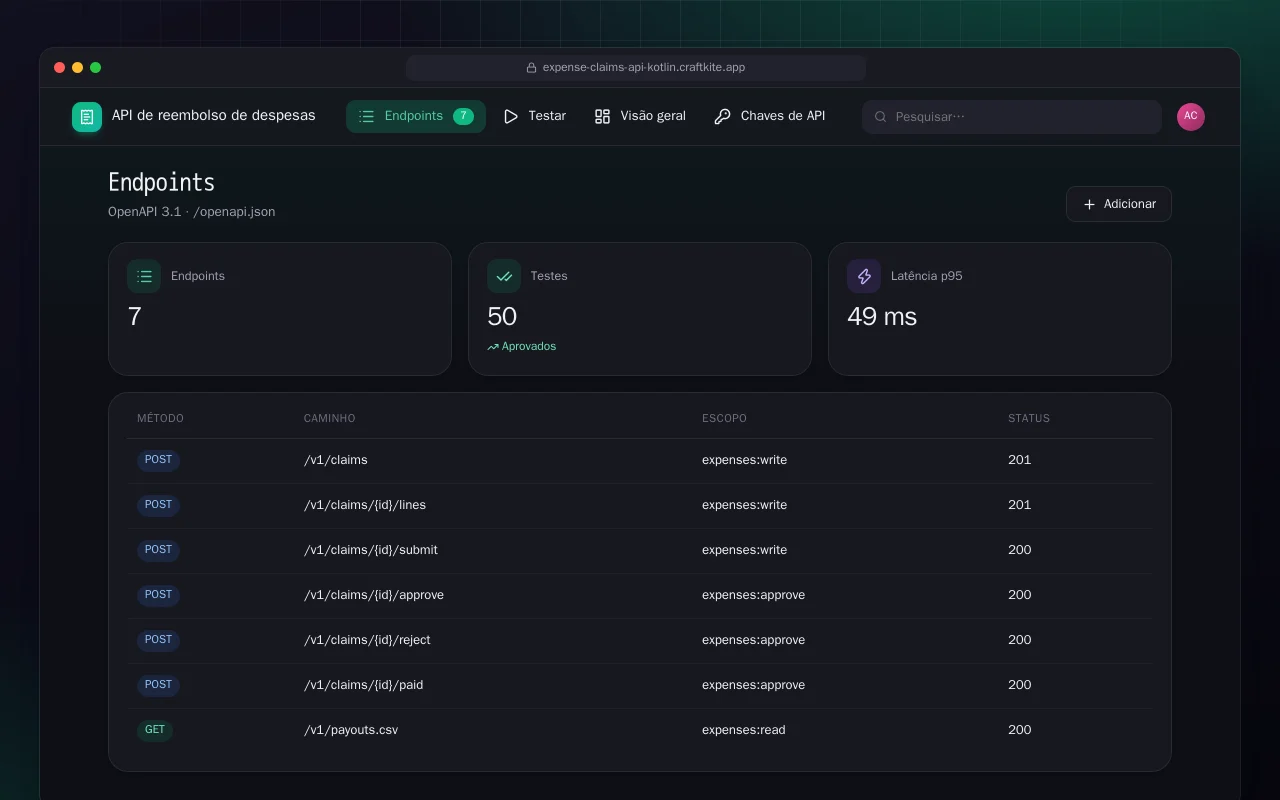The height and width of the screenshot is (800, 1280).
Task: Open the AC user avatar
Action: click(1191, 117)
